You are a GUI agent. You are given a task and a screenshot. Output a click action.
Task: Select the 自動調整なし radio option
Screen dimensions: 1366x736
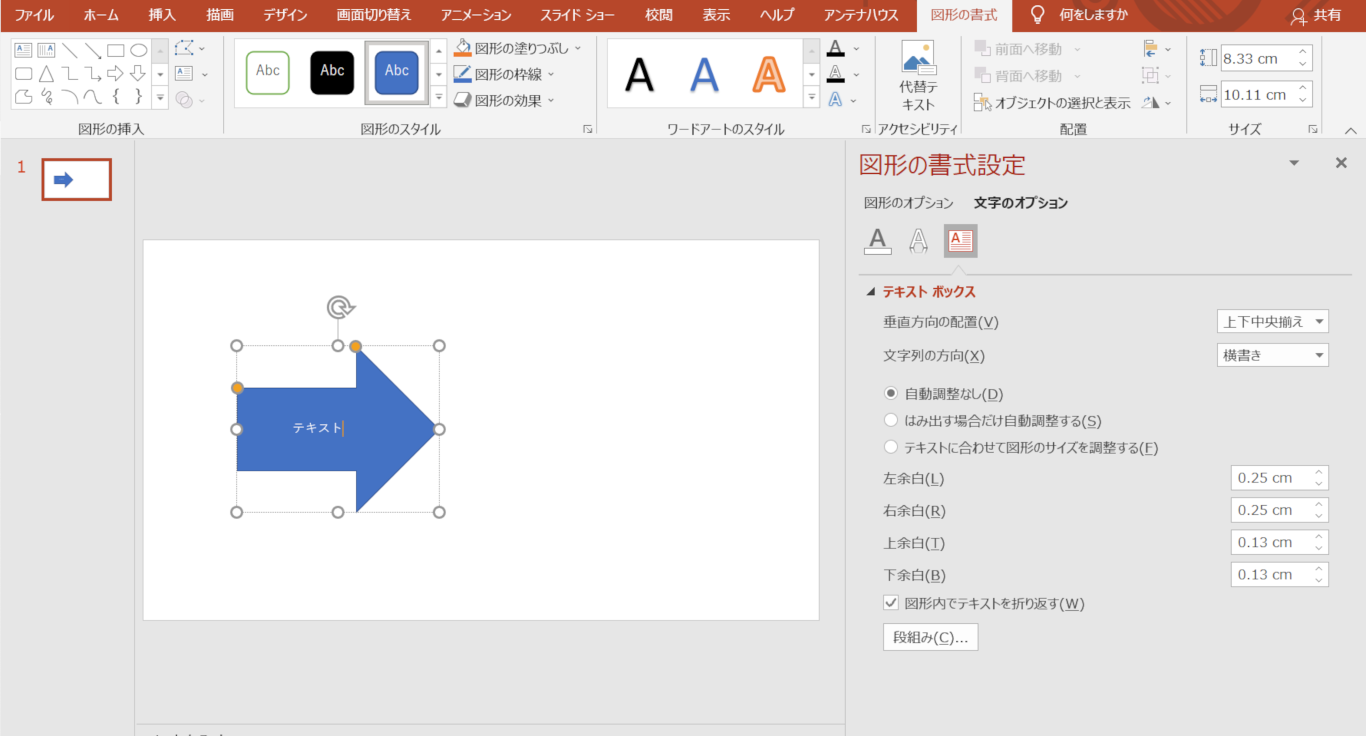[891, 393]
